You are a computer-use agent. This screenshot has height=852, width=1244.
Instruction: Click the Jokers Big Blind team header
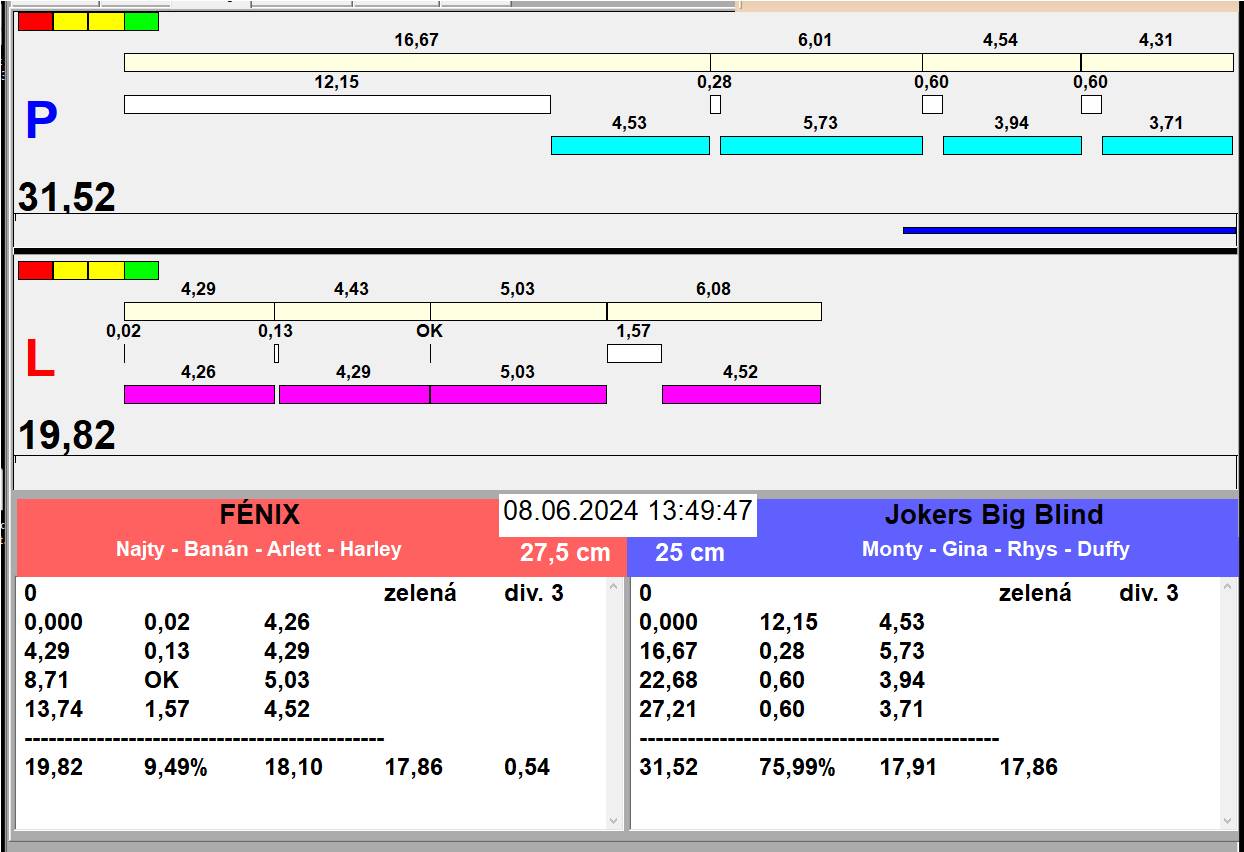(993, 515)
